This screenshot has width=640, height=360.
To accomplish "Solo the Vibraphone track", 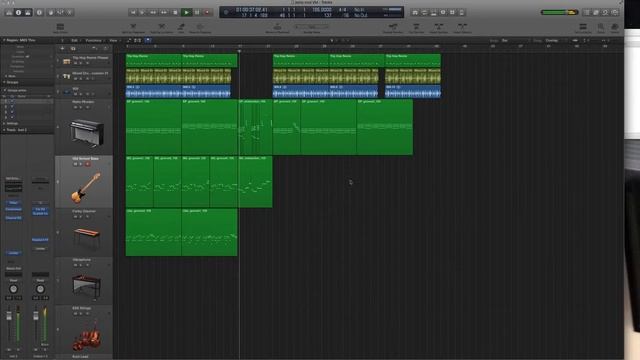I will (x=81, y=265).
